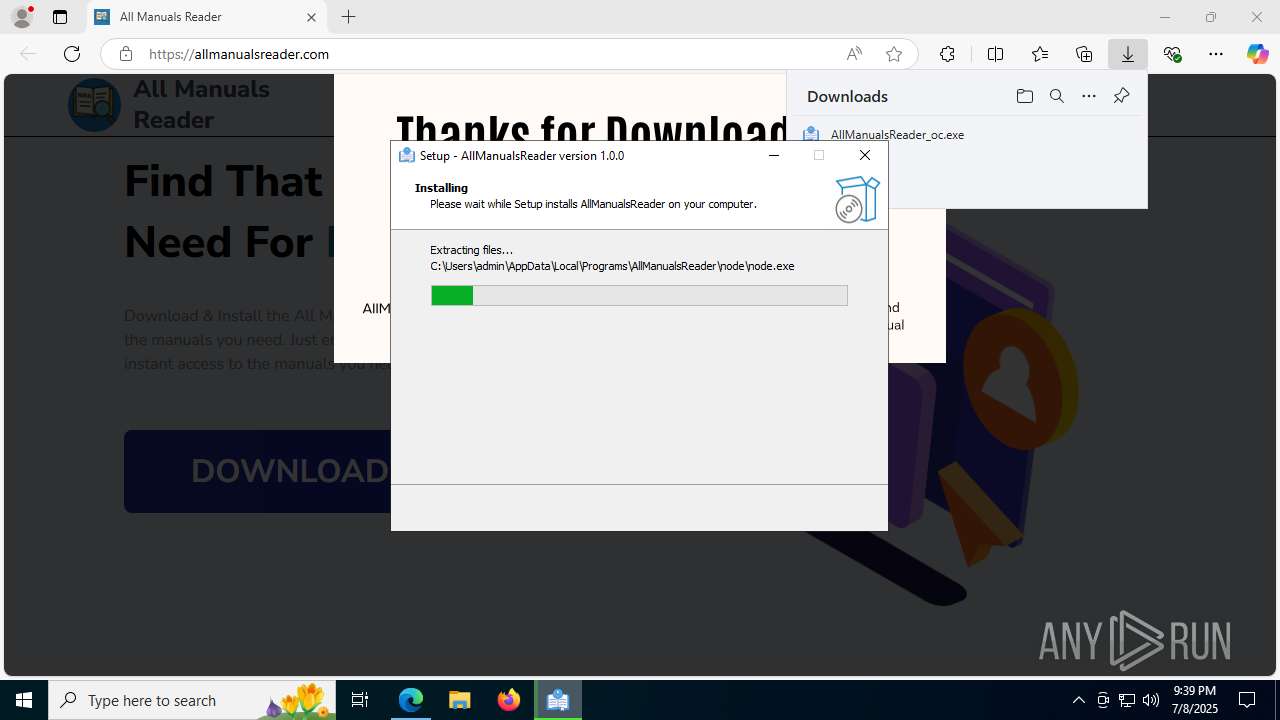The height and width of the screenshot is (720, 1280).
Task: Click the taskbar search box
Action: tap(194, 700)
